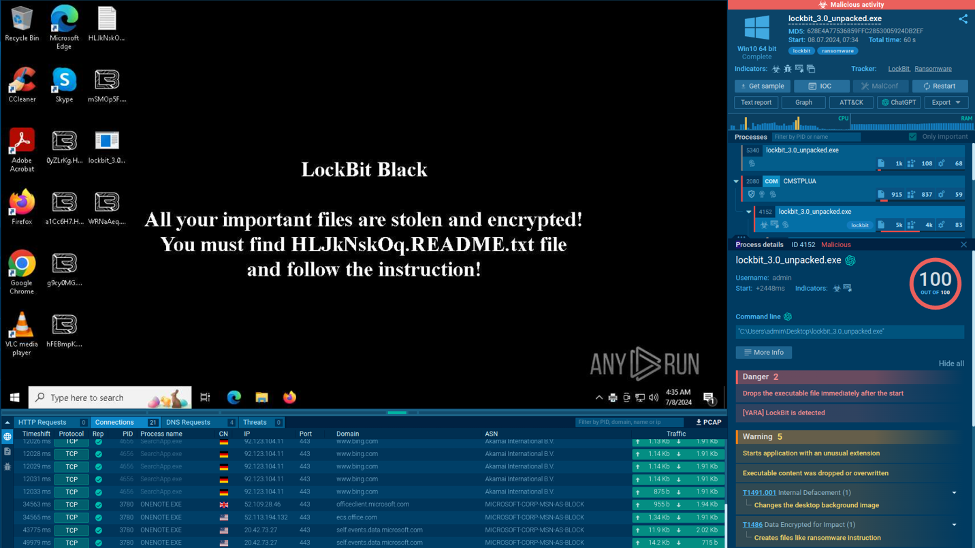The width and height of the screenshot is (977, 550).
Task: Open the ChatGPT analysis button
Action: [898, 103]
